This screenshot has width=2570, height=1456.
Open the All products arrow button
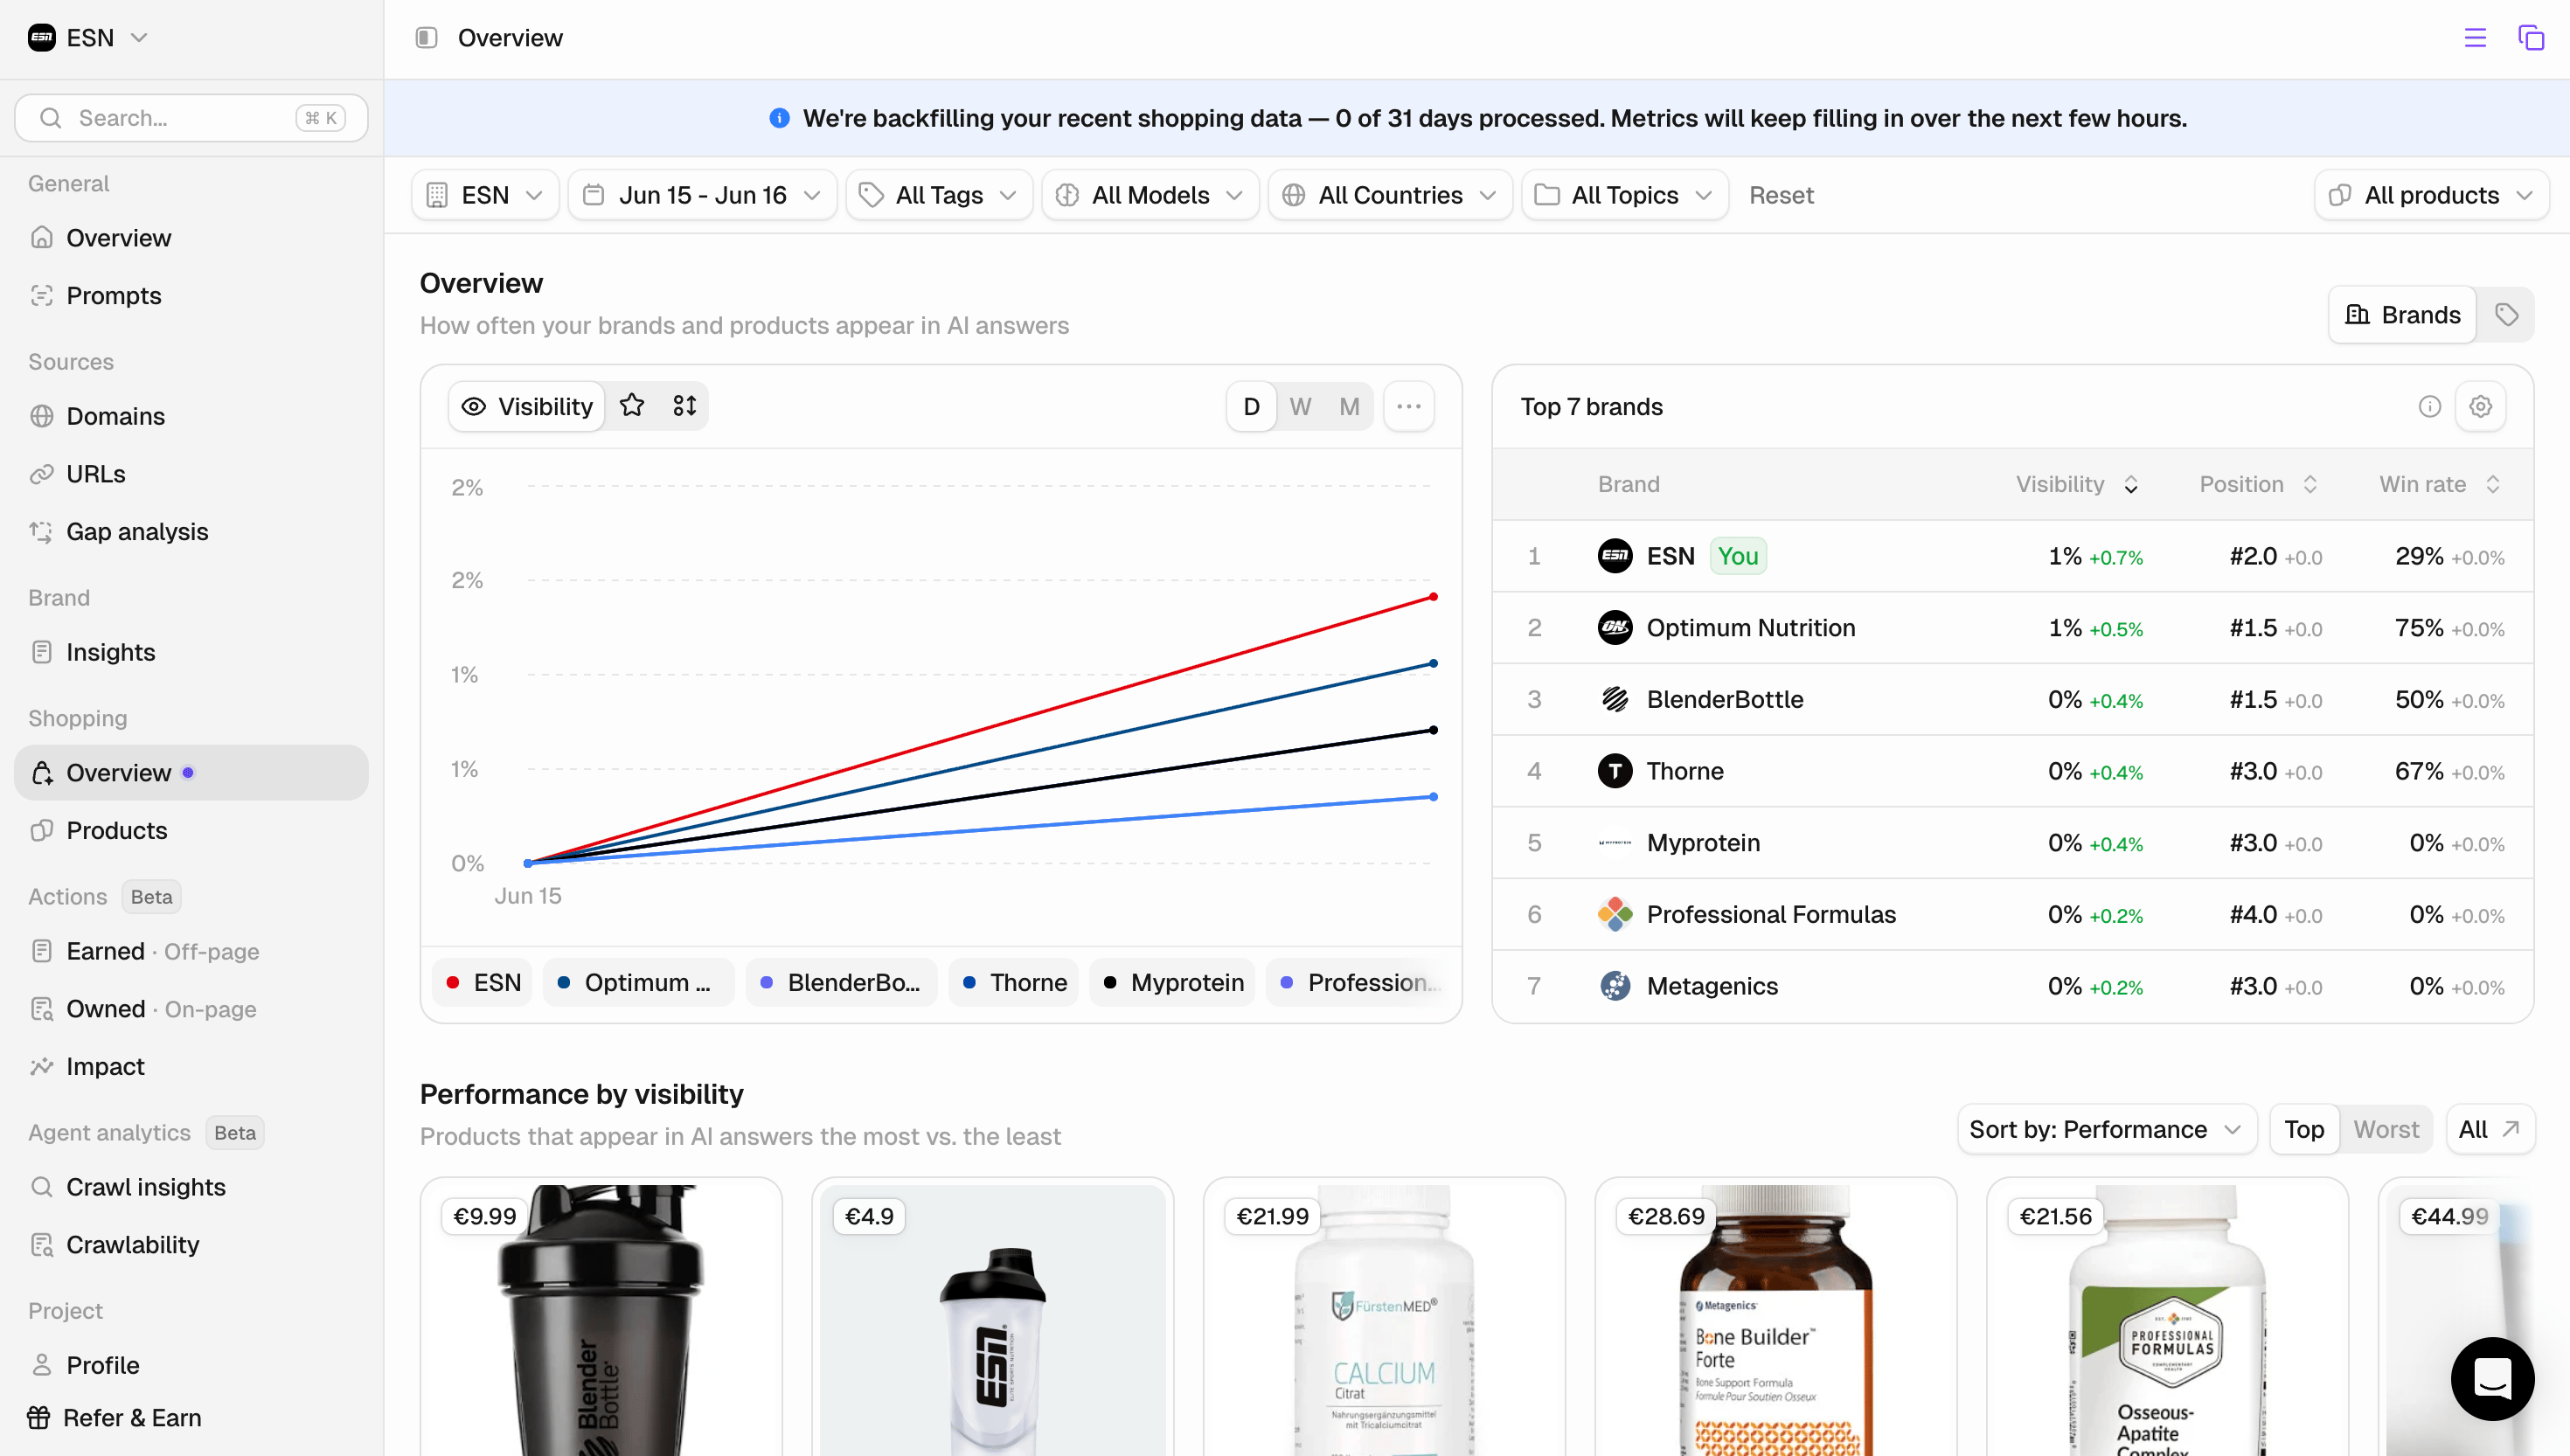click(2432, 195)
